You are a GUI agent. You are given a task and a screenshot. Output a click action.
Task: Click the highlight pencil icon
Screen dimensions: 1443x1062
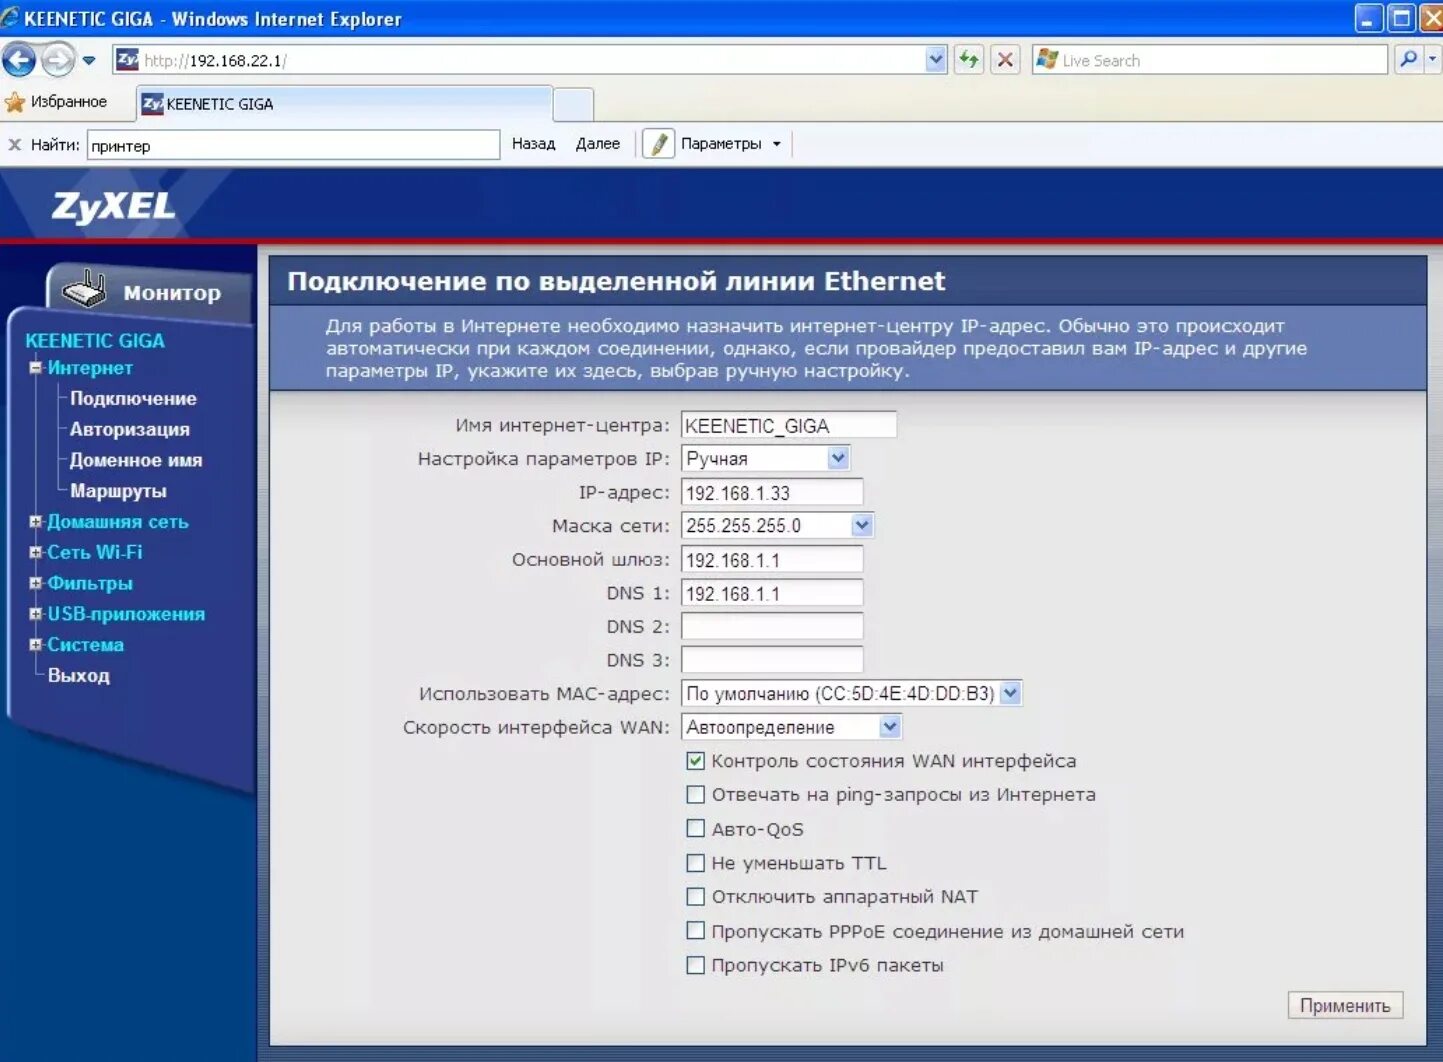pyautogui.click(x=658, y=144)
